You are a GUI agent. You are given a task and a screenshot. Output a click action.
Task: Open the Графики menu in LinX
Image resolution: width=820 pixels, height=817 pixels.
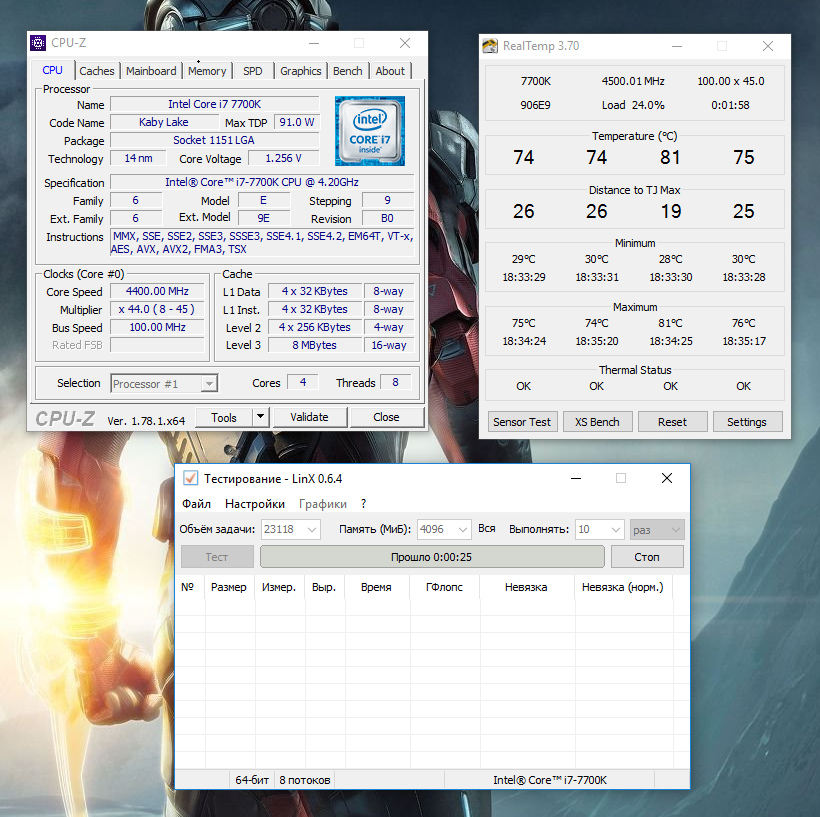click(323, 504)
